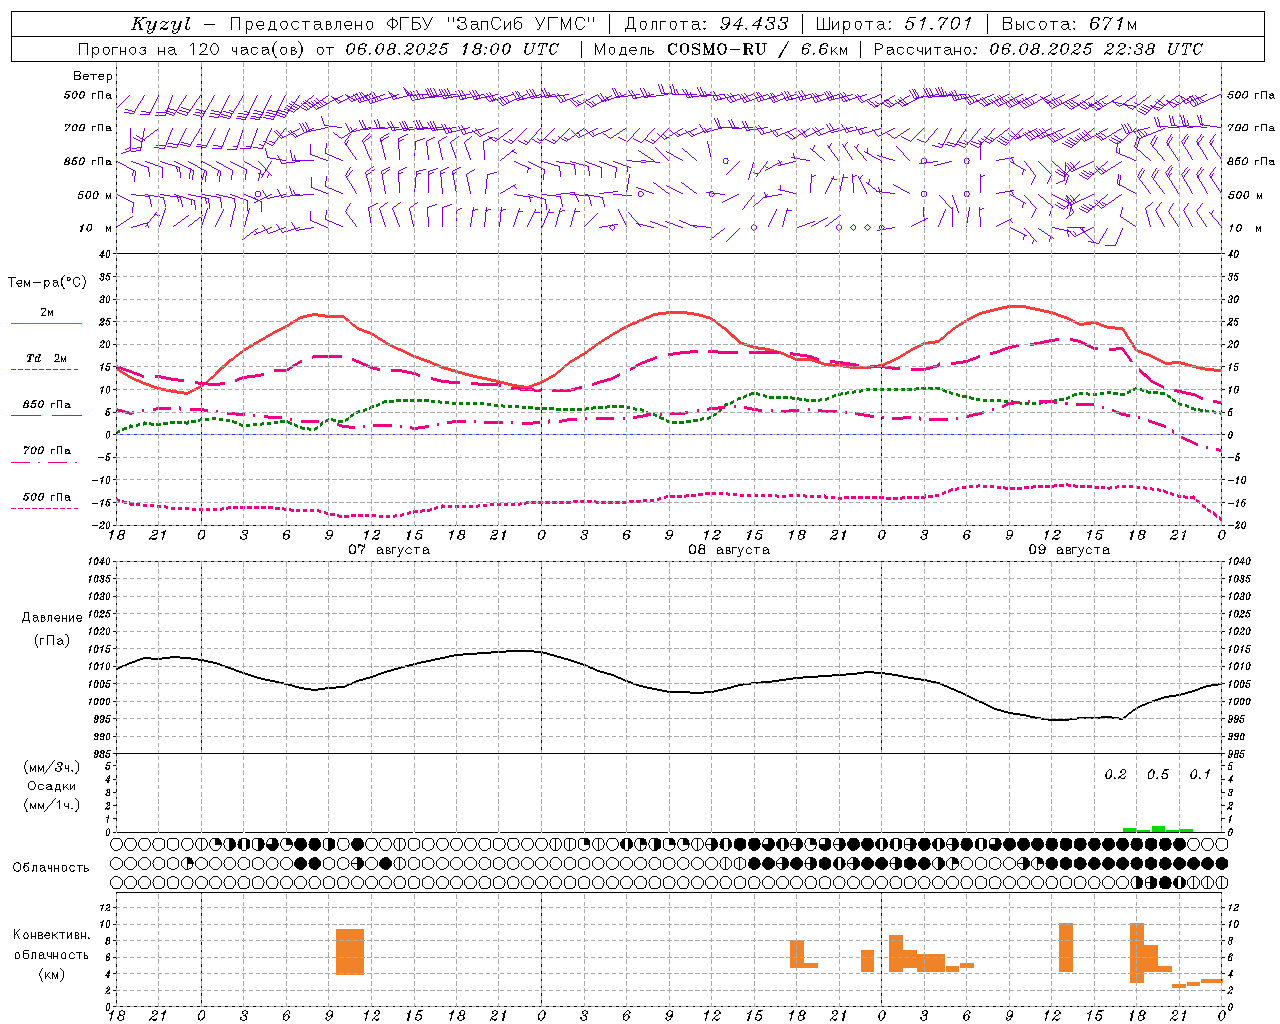
Task: Click the "Тем-ра(°C)" axis label
Action: click(47, 283)
